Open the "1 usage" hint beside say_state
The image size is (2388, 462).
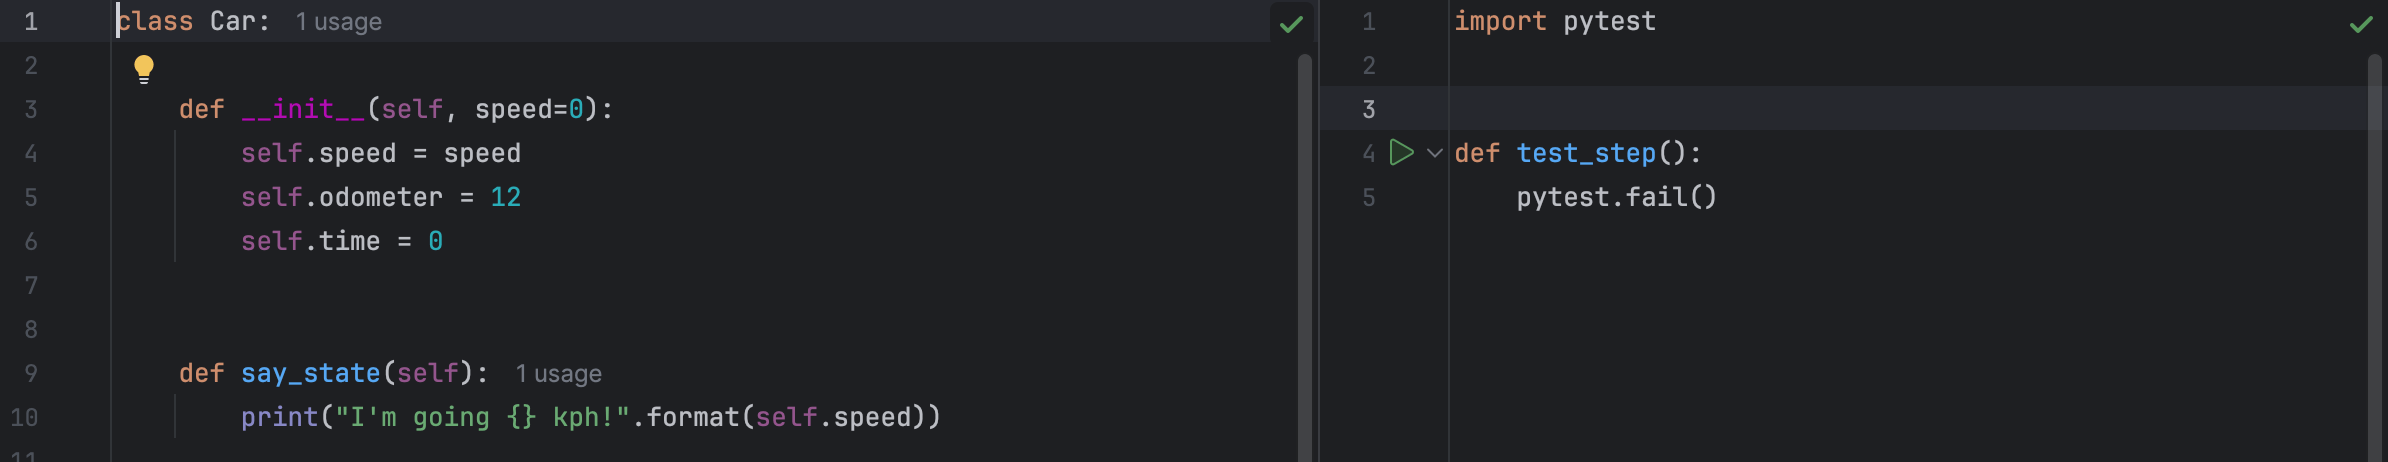pos(558,374)
